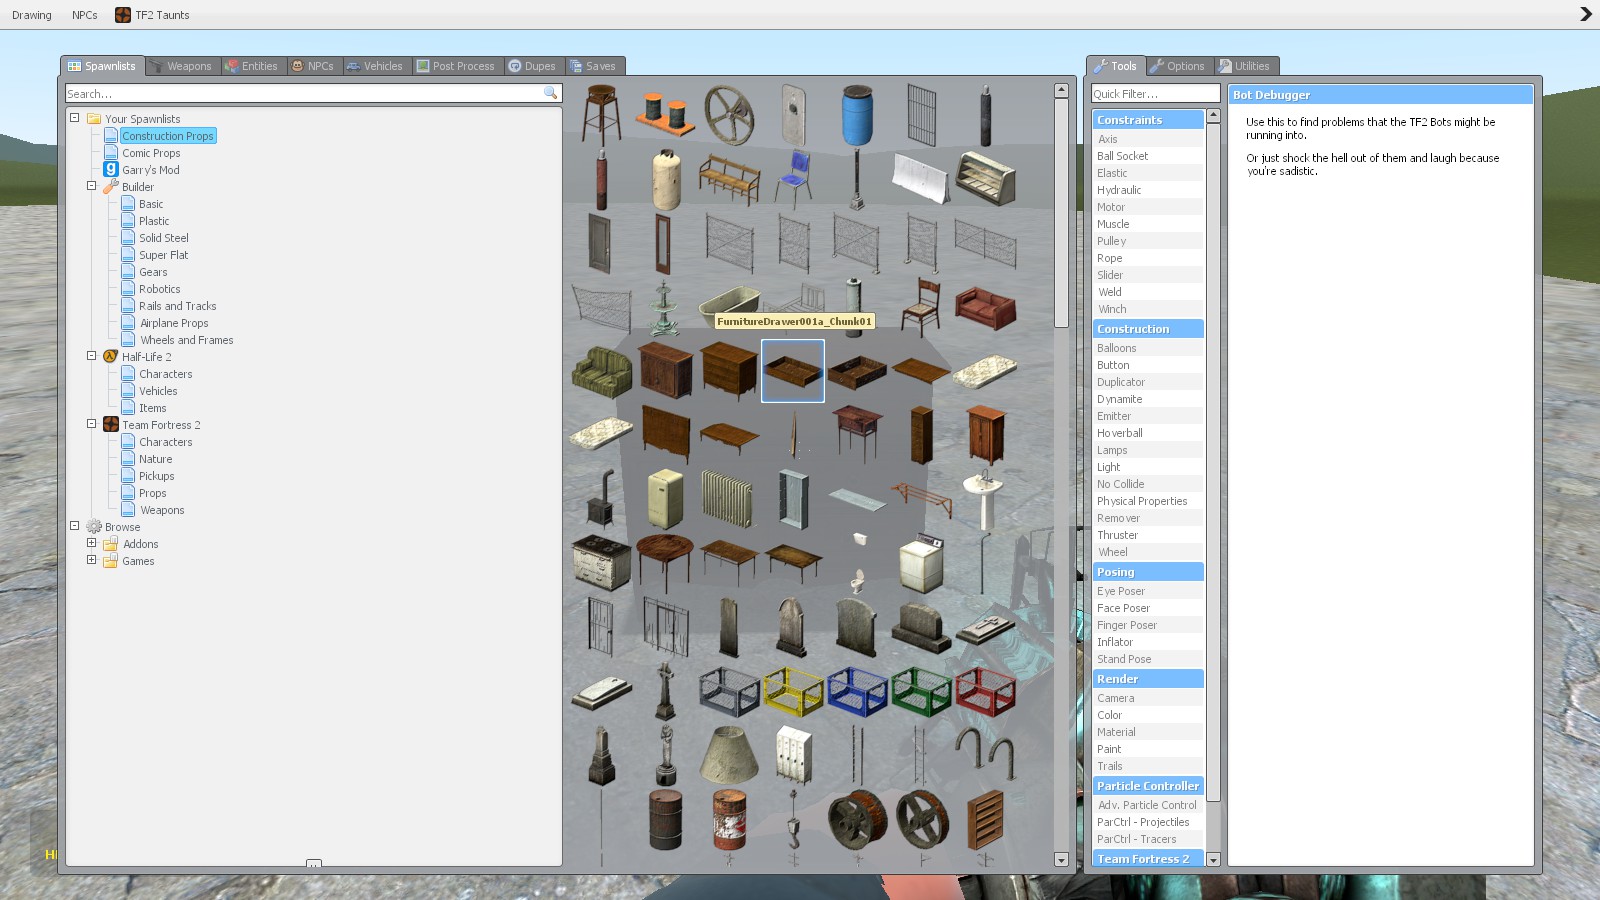The width and height of the screenshot is (1600, 900).
Task: Collapse the Posing tool category header
Action: coord(1148,572)
